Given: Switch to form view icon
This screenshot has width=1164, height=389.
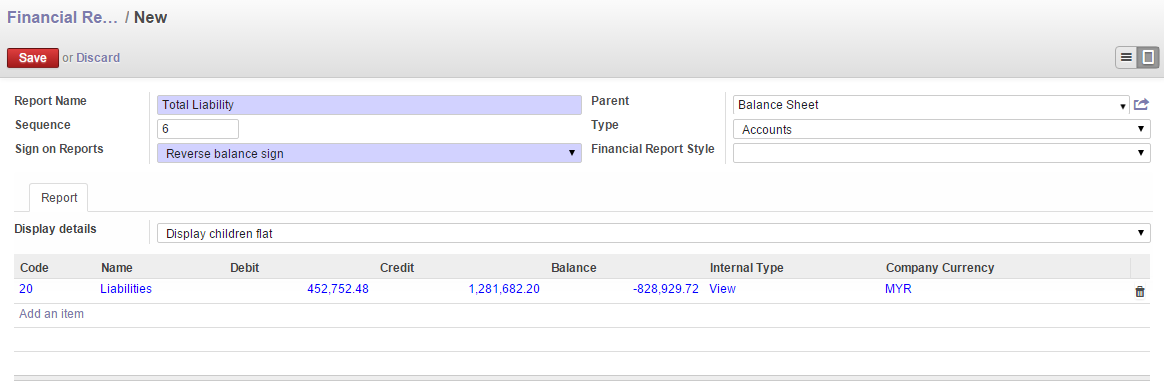Looking at the screenshot, I should click(x=1148, y=57).
